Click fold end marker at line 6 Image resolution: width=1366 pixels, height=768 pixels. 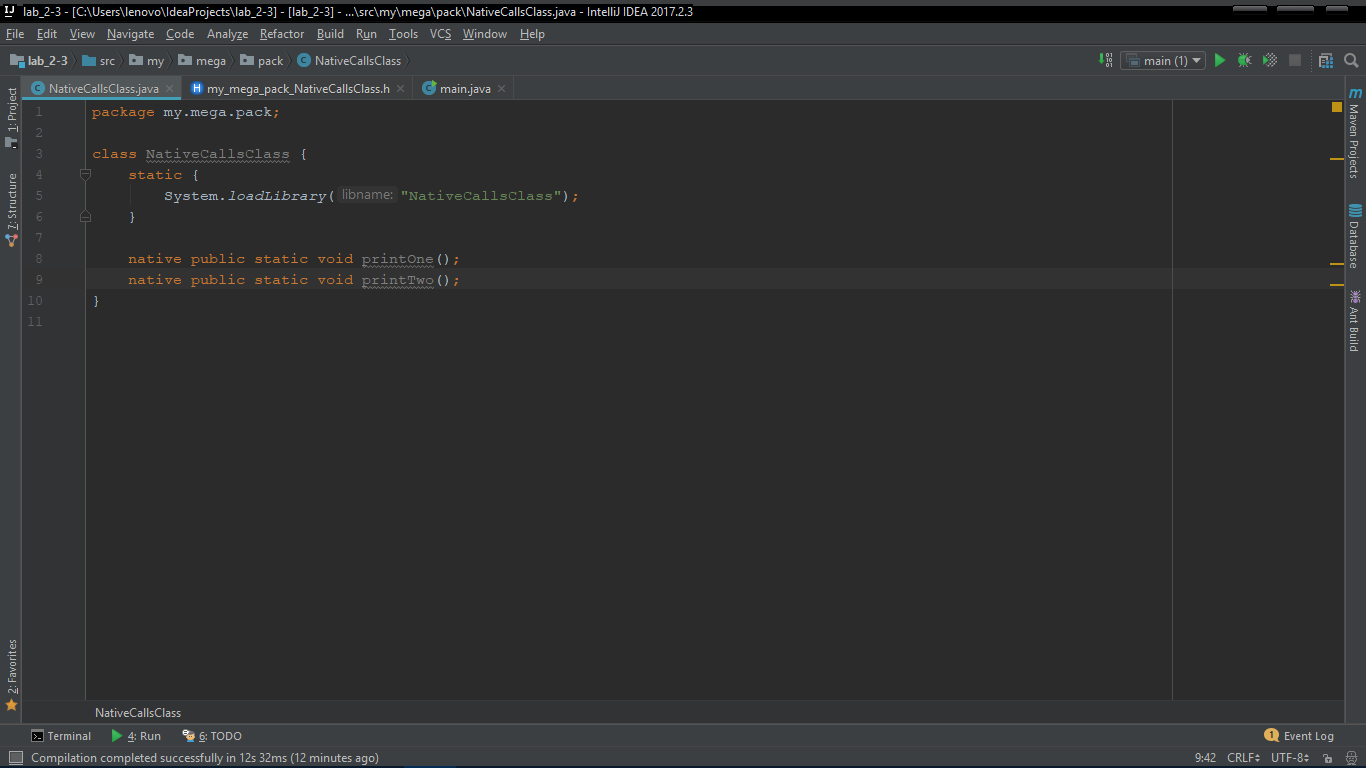coord(85,216)
